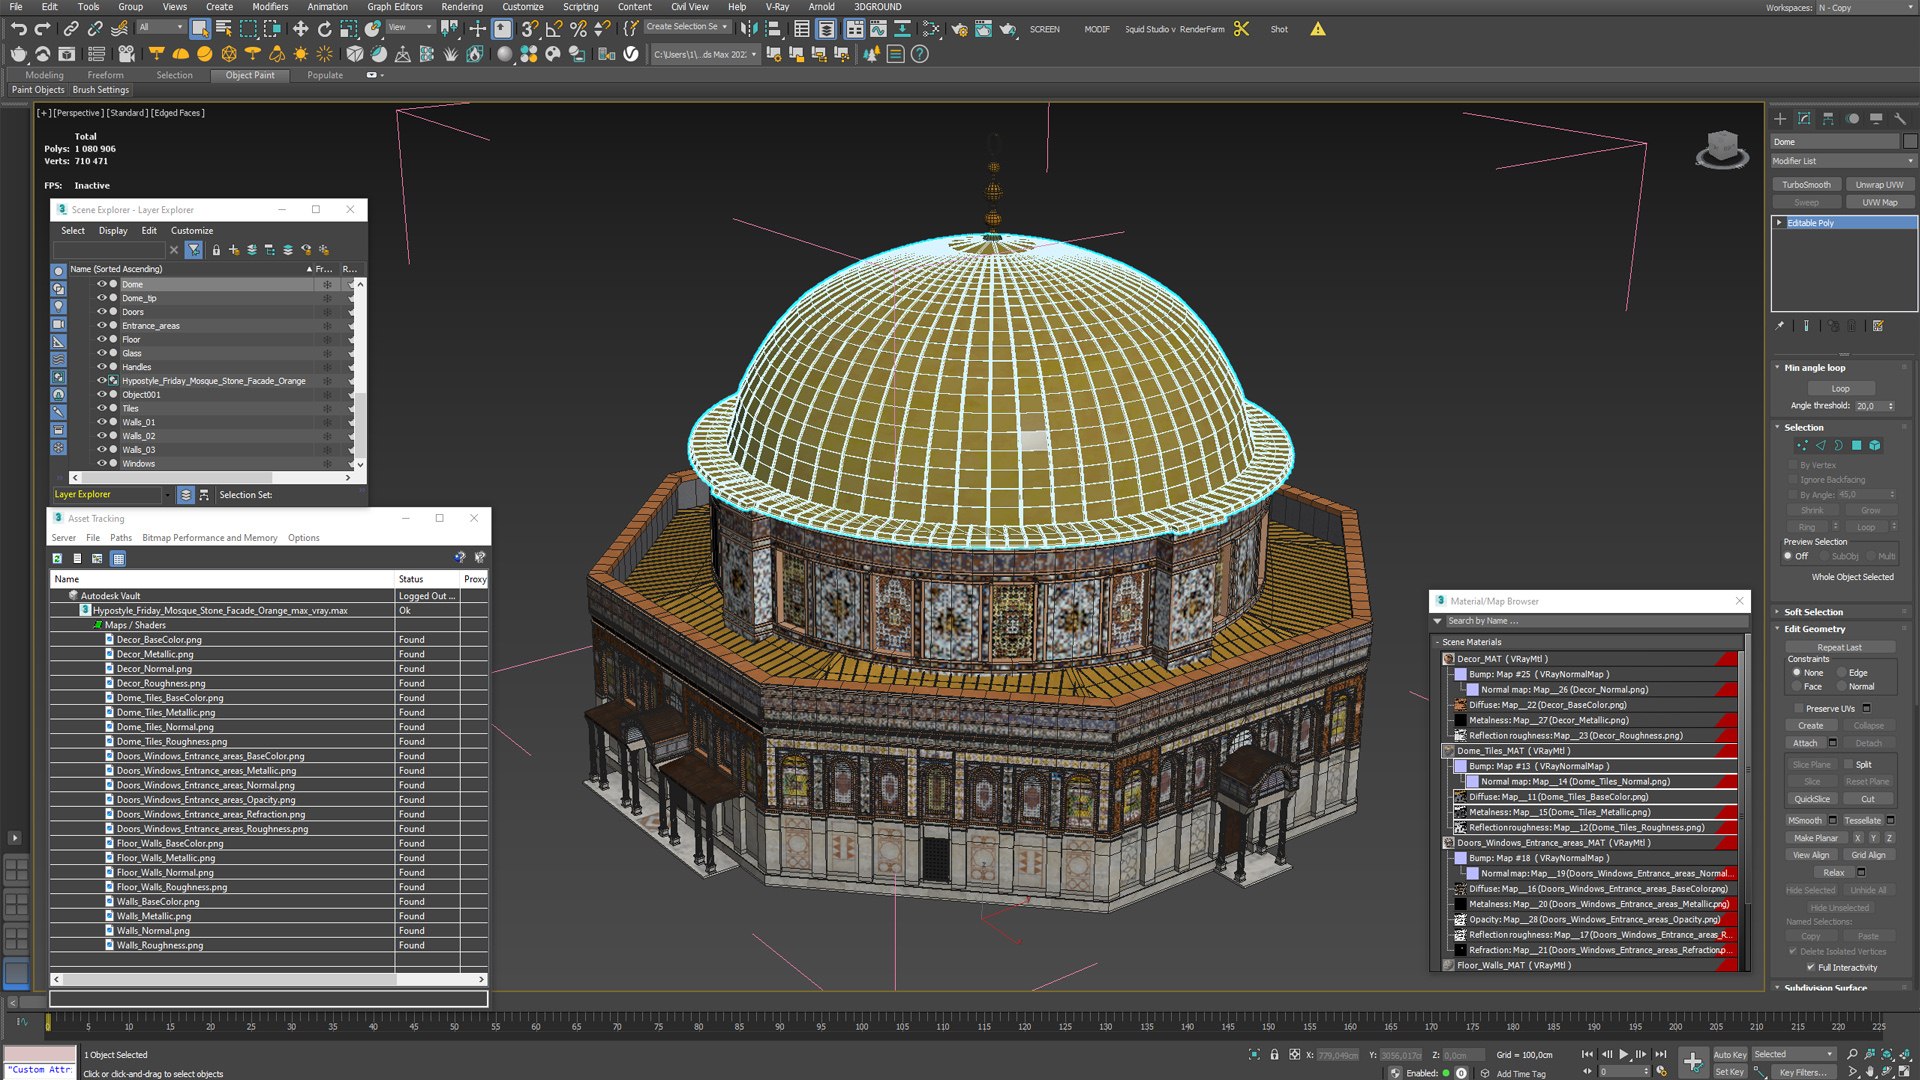
Task: Click the TurboSmooth modifier button
Action: (1806, 185)
